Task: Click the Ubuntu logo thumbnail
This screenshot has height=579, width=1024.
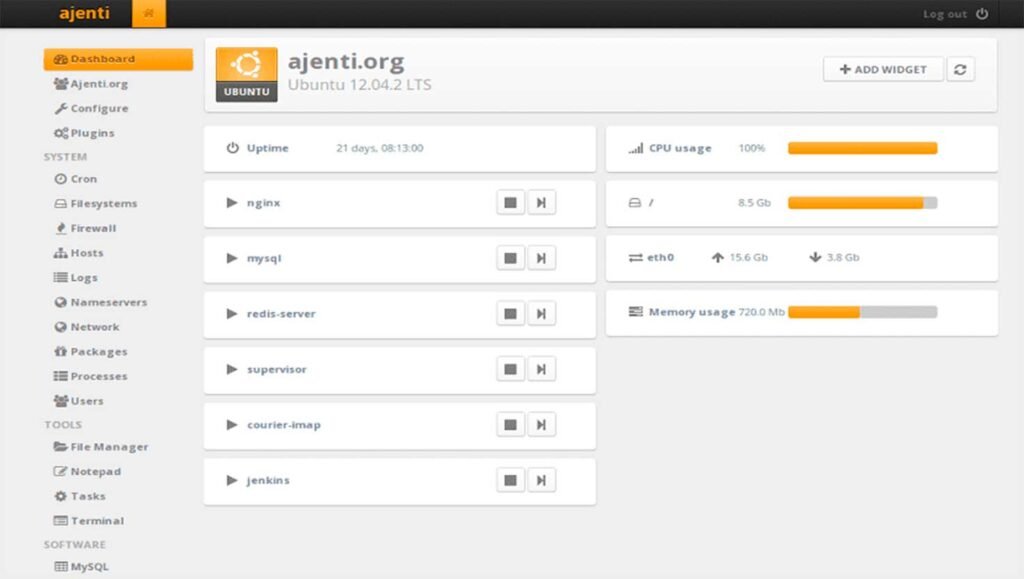Action: pos(246,74)
